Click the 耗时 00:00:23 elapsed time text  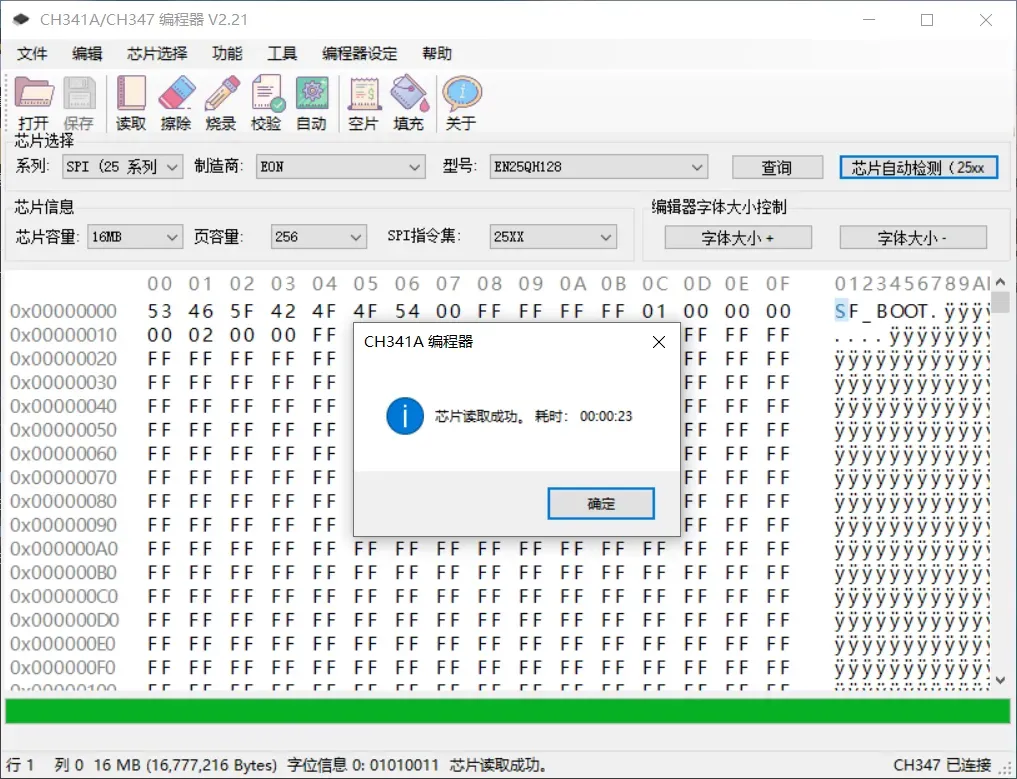point(583,416)
